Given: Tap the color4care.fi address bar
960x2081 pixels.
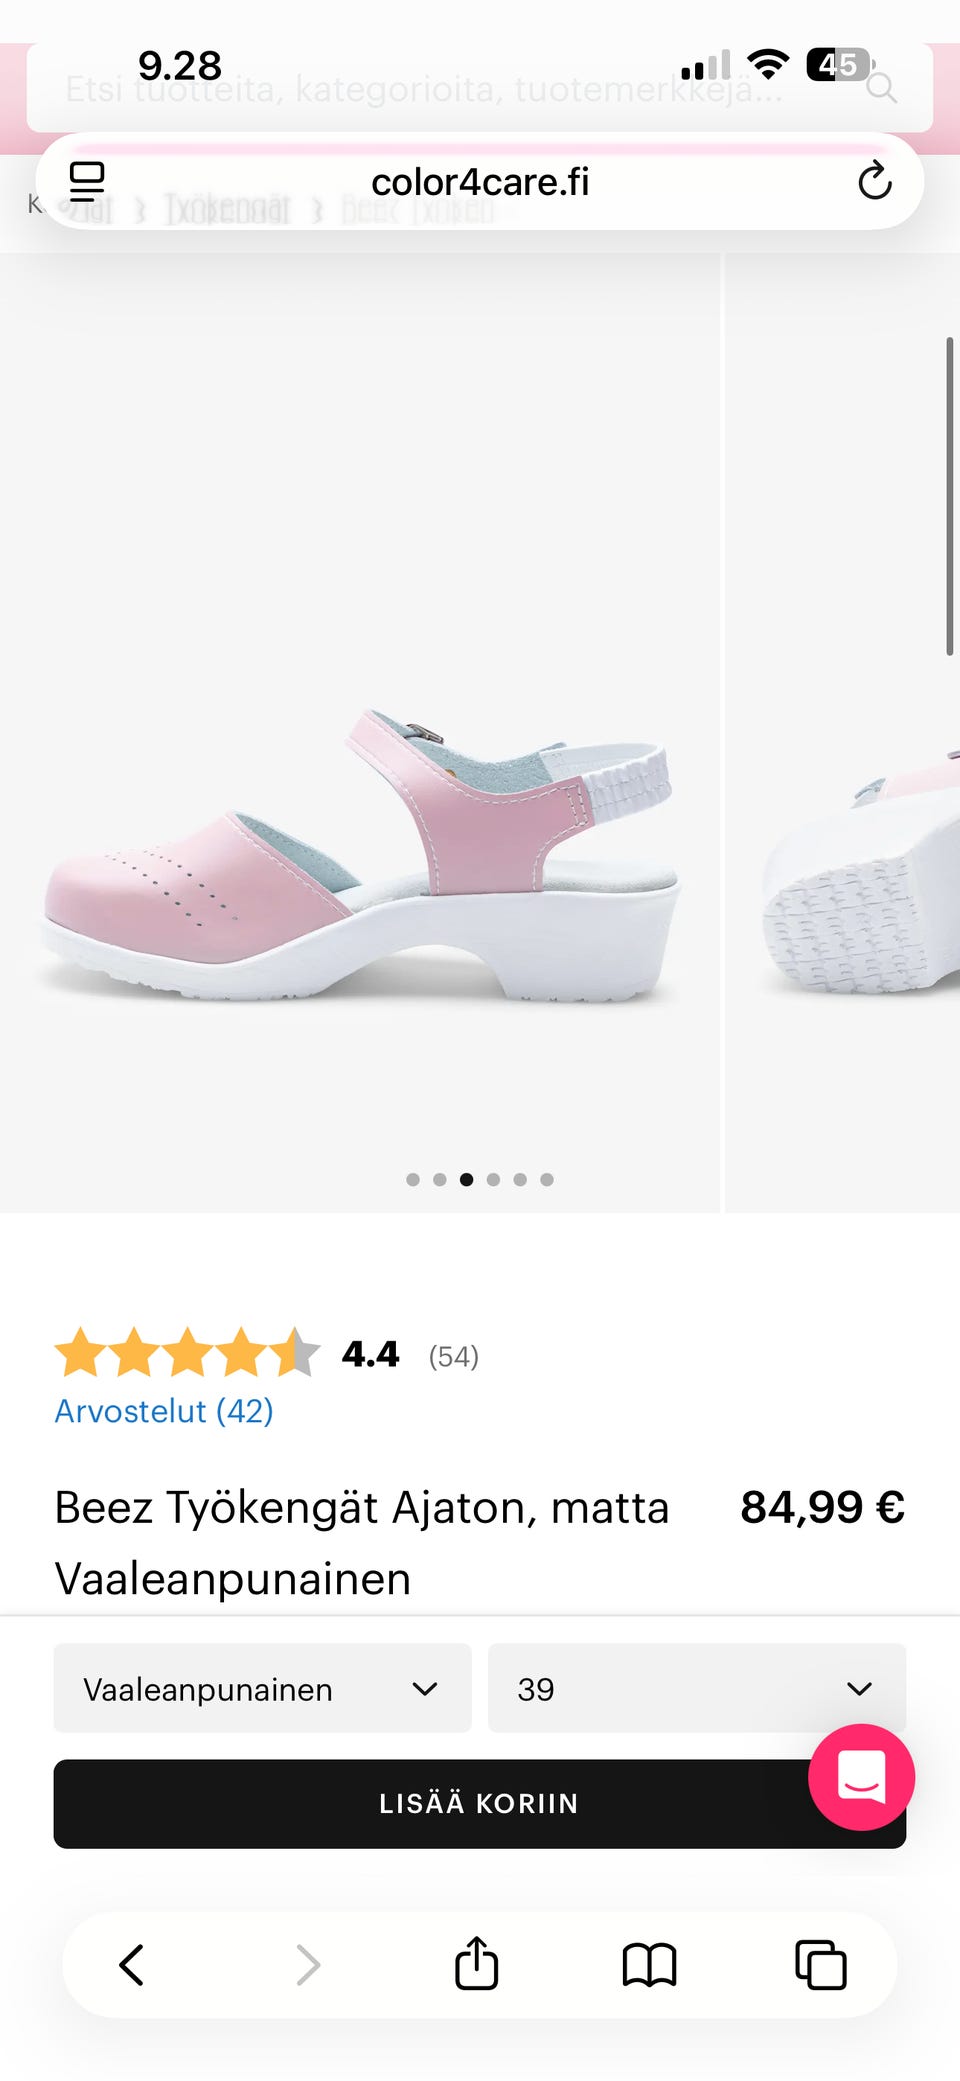Looking at the screenshot, I should point(480,182).
